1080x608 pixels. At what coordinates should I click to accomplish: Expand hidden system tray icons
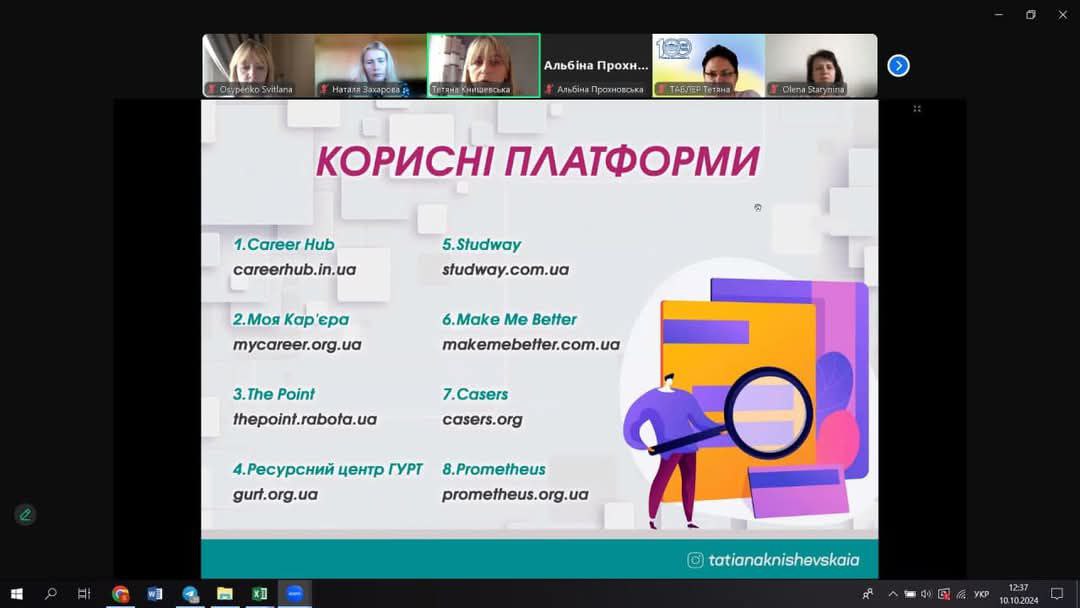click(893, 594)
